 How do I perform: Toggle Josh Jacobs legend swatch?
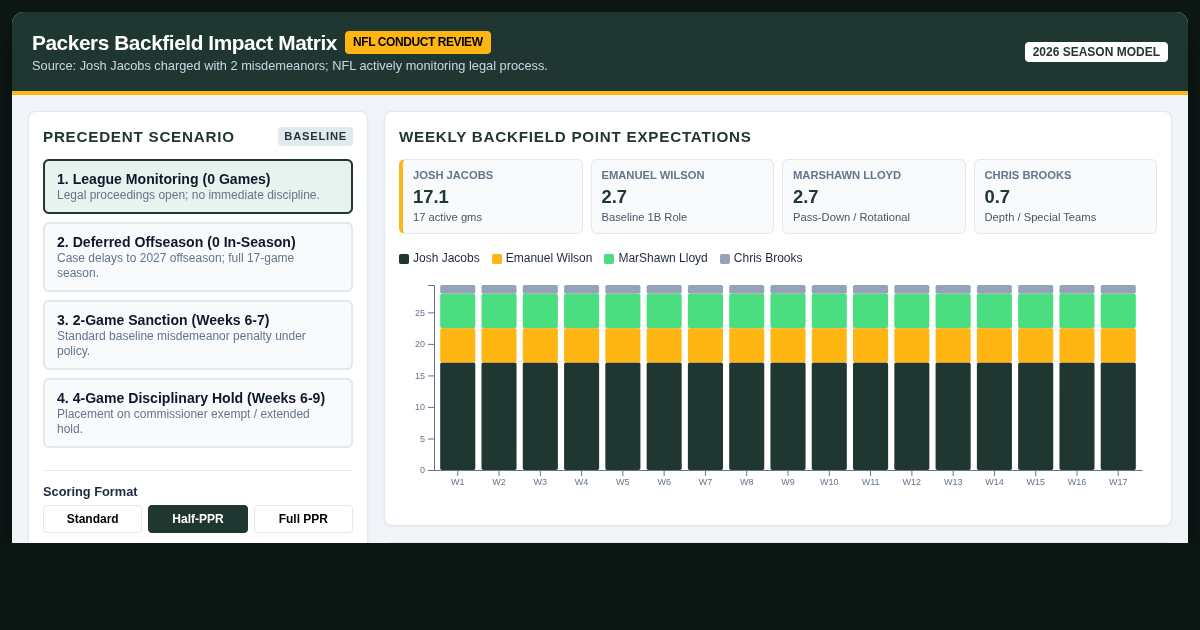pos(404,259)
